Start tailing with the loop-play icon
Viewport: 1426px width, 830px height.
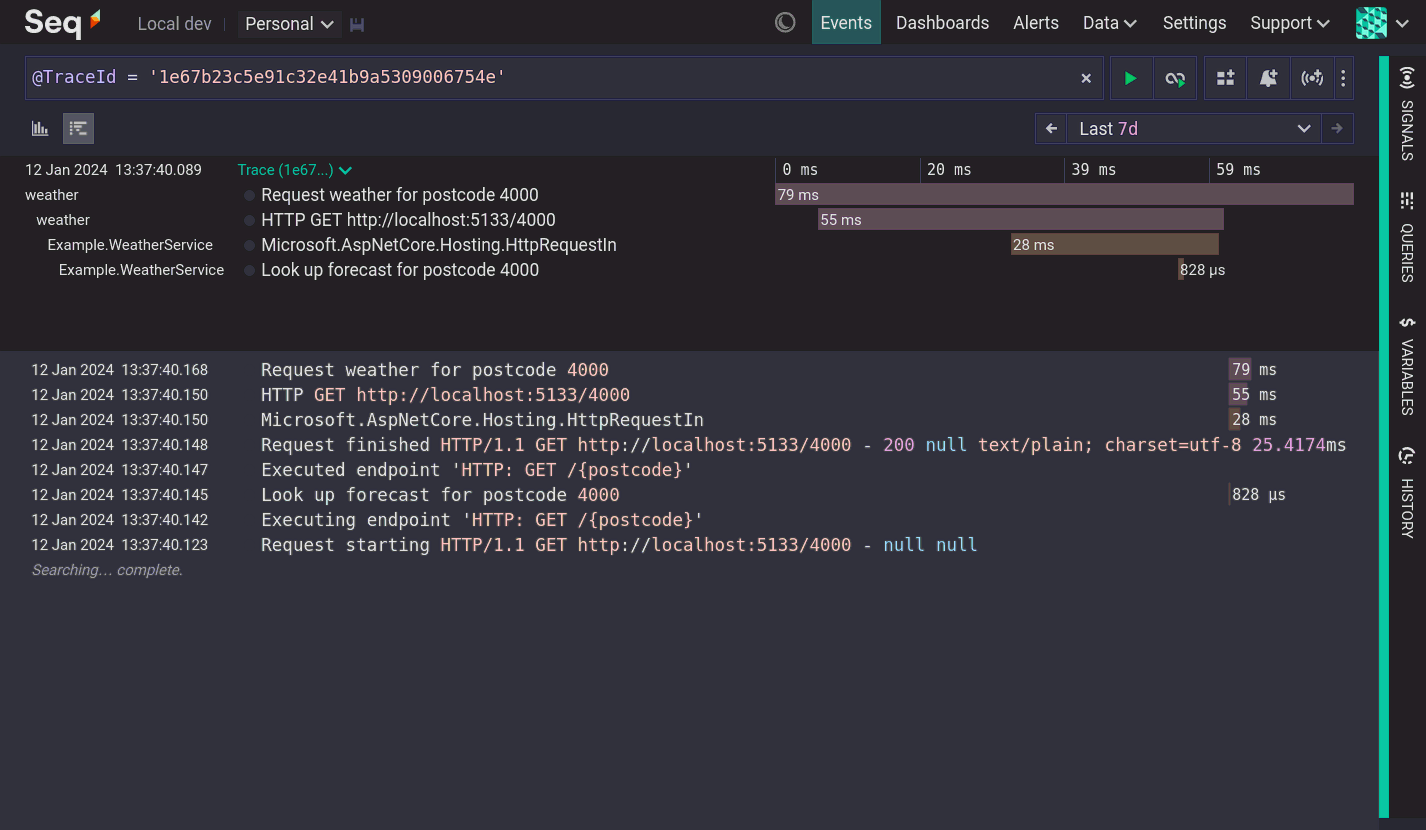pyautogui.click(x=1175, y=78)
